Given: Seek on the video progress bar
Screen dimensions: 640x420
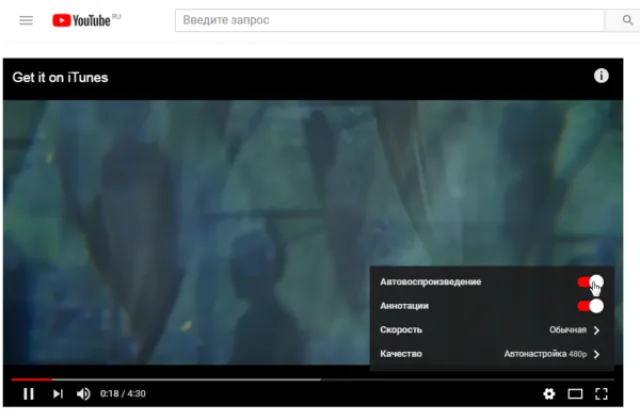Looking at the screenshot, I should (313, 380).
